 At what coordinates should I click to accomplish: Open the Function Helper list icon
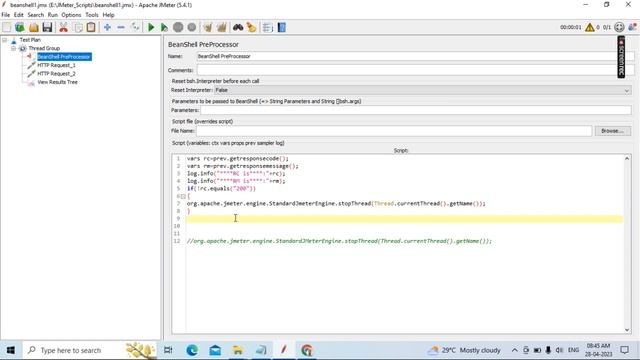pyautogui.click(x=268, y=27)
